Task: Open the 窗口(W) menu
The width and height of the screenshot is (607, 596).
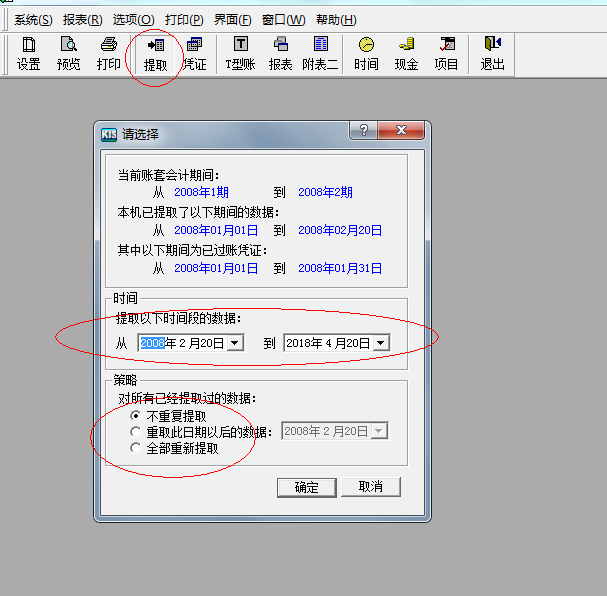Action: coord(283,20)
